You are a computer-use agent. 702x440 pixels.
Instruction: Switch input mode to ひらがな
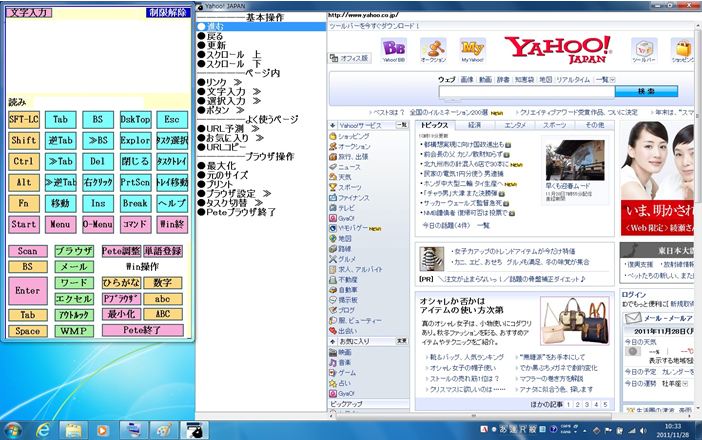pyautogui.click(x=121, y=283)
